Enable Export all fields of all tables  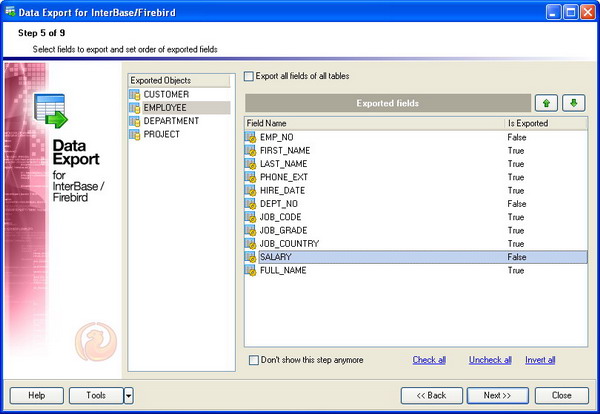[x=249, y=76]
